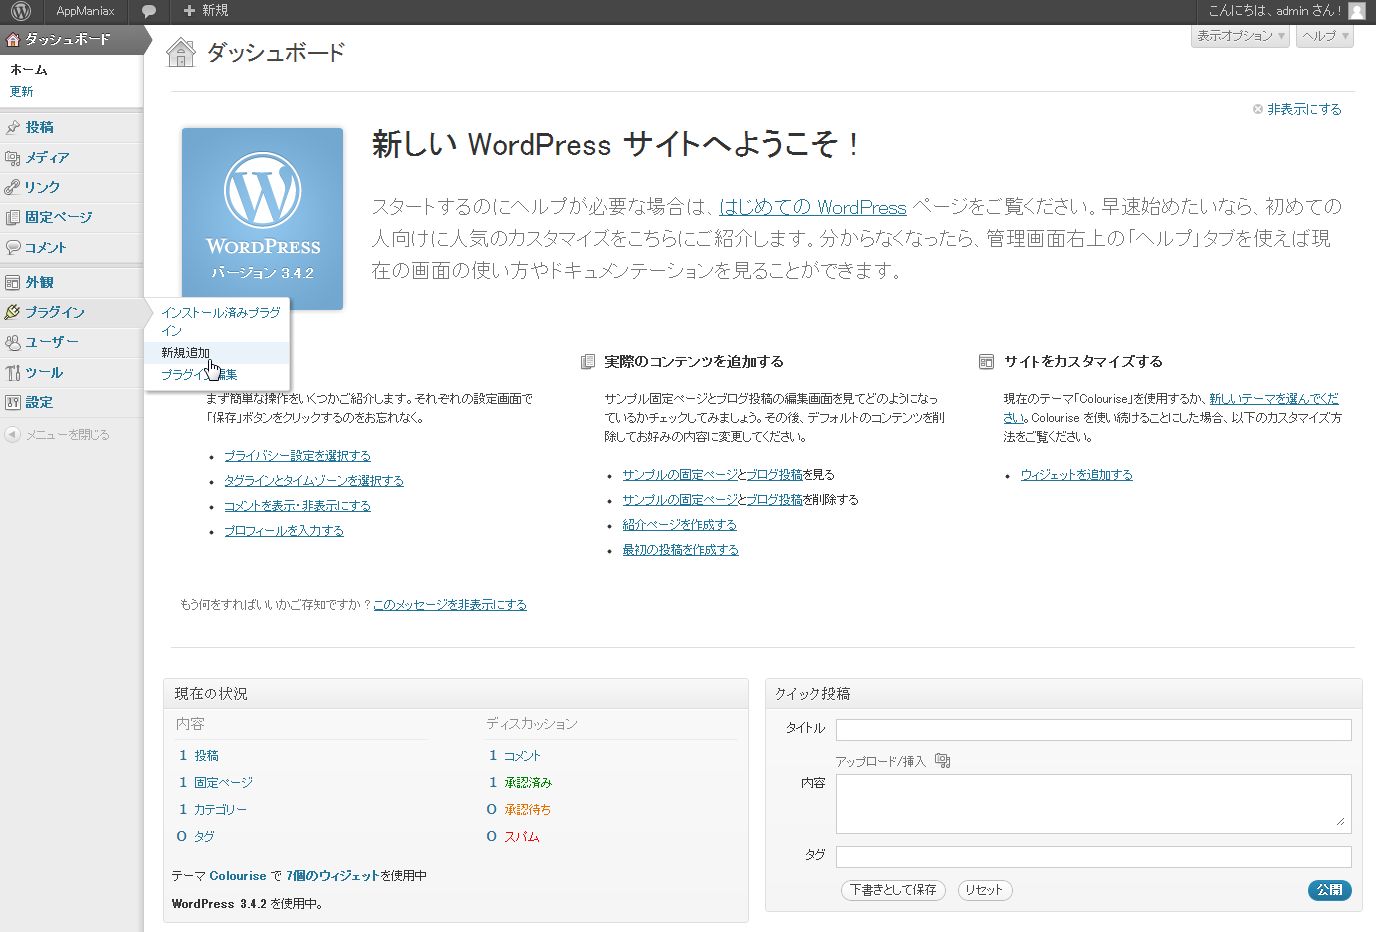Click the コメント speech bubble icon
The image size is (1376, 932).
click(13, 248)
